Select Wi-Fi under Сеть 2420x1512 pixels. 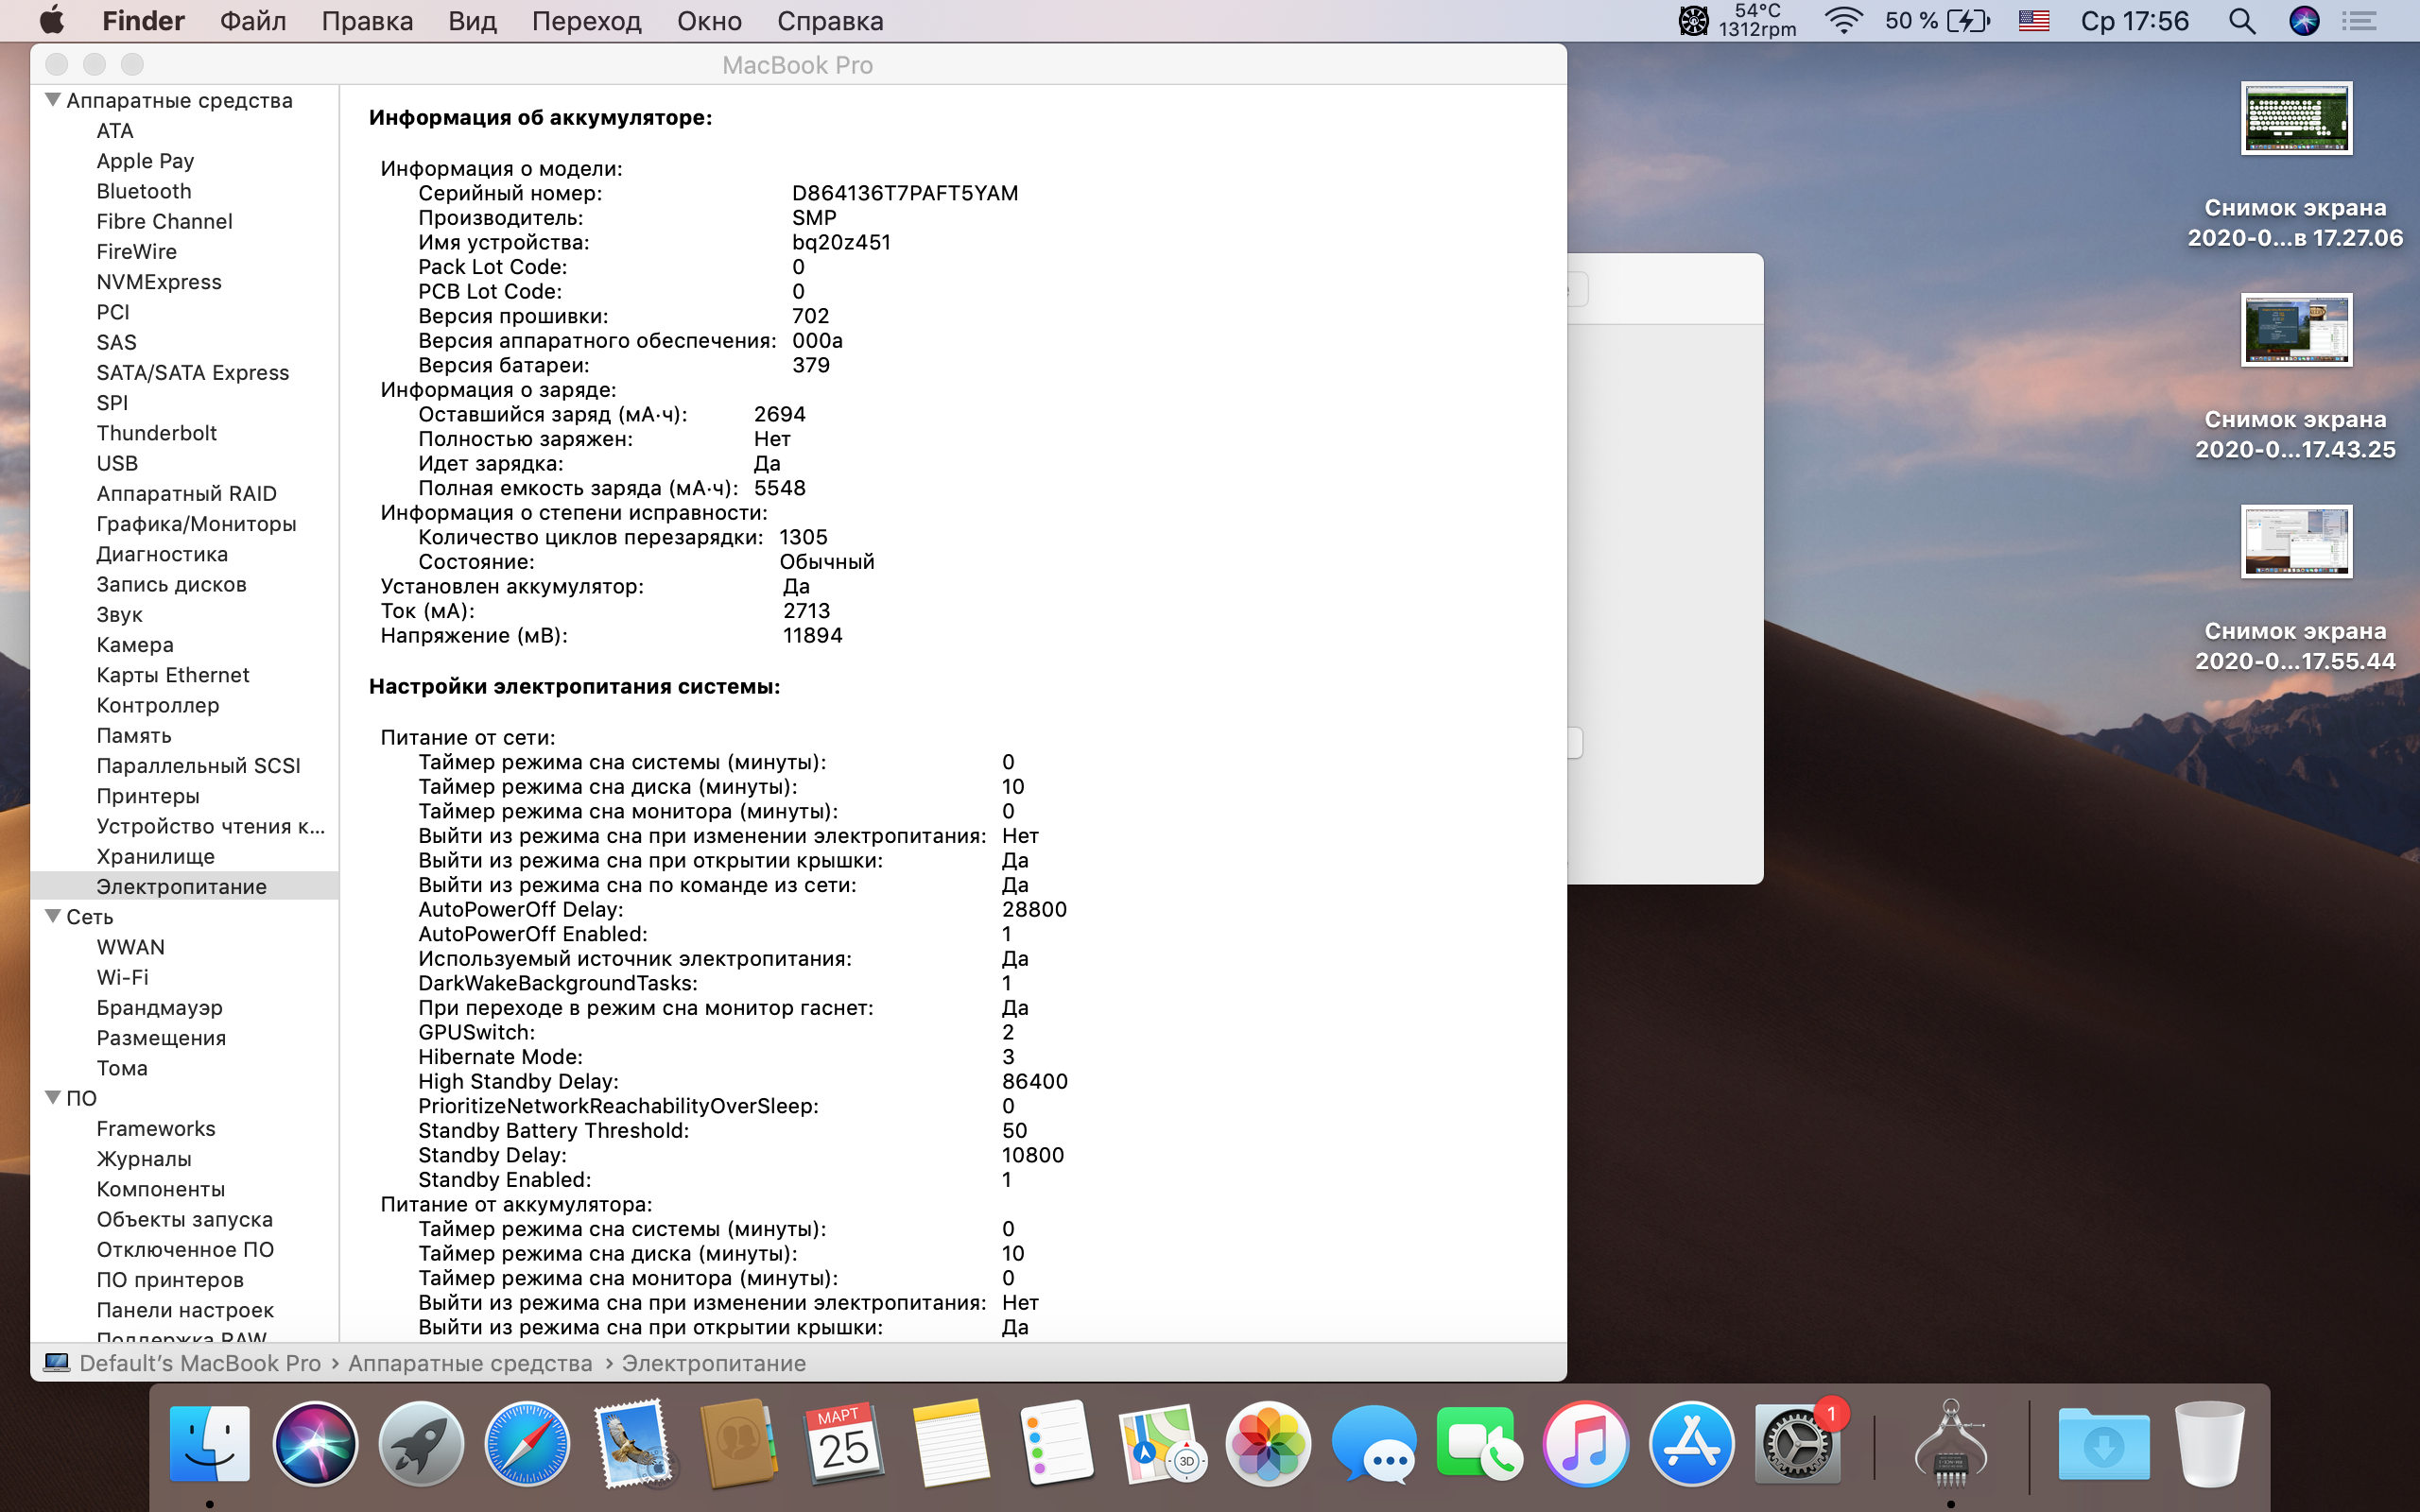tap(122, 977)
